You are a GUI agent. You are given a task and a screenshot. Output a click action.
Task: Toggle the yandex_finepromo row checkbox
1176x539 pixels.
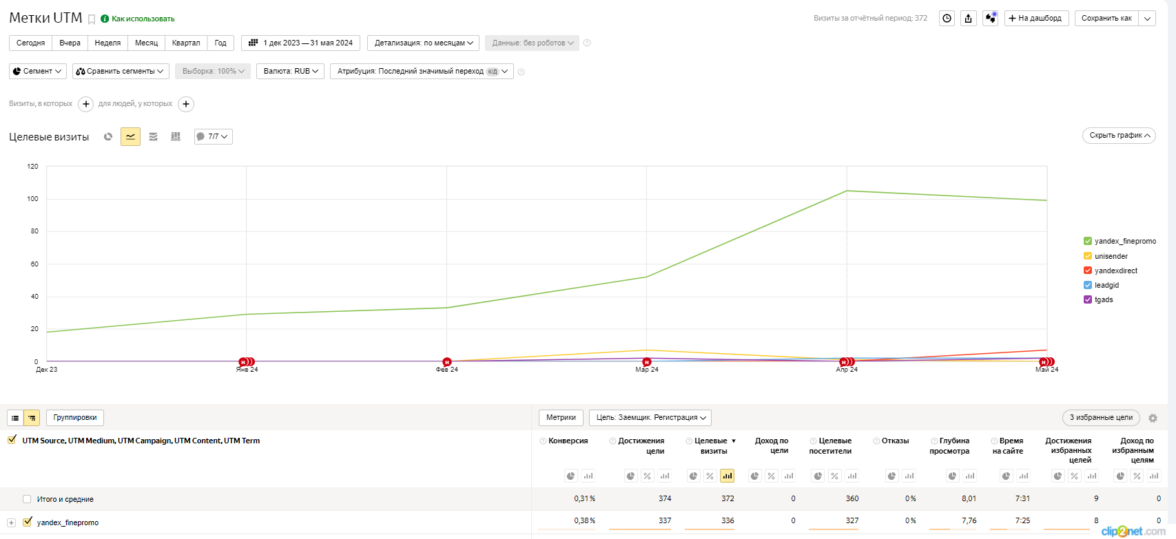click(28, 522)
